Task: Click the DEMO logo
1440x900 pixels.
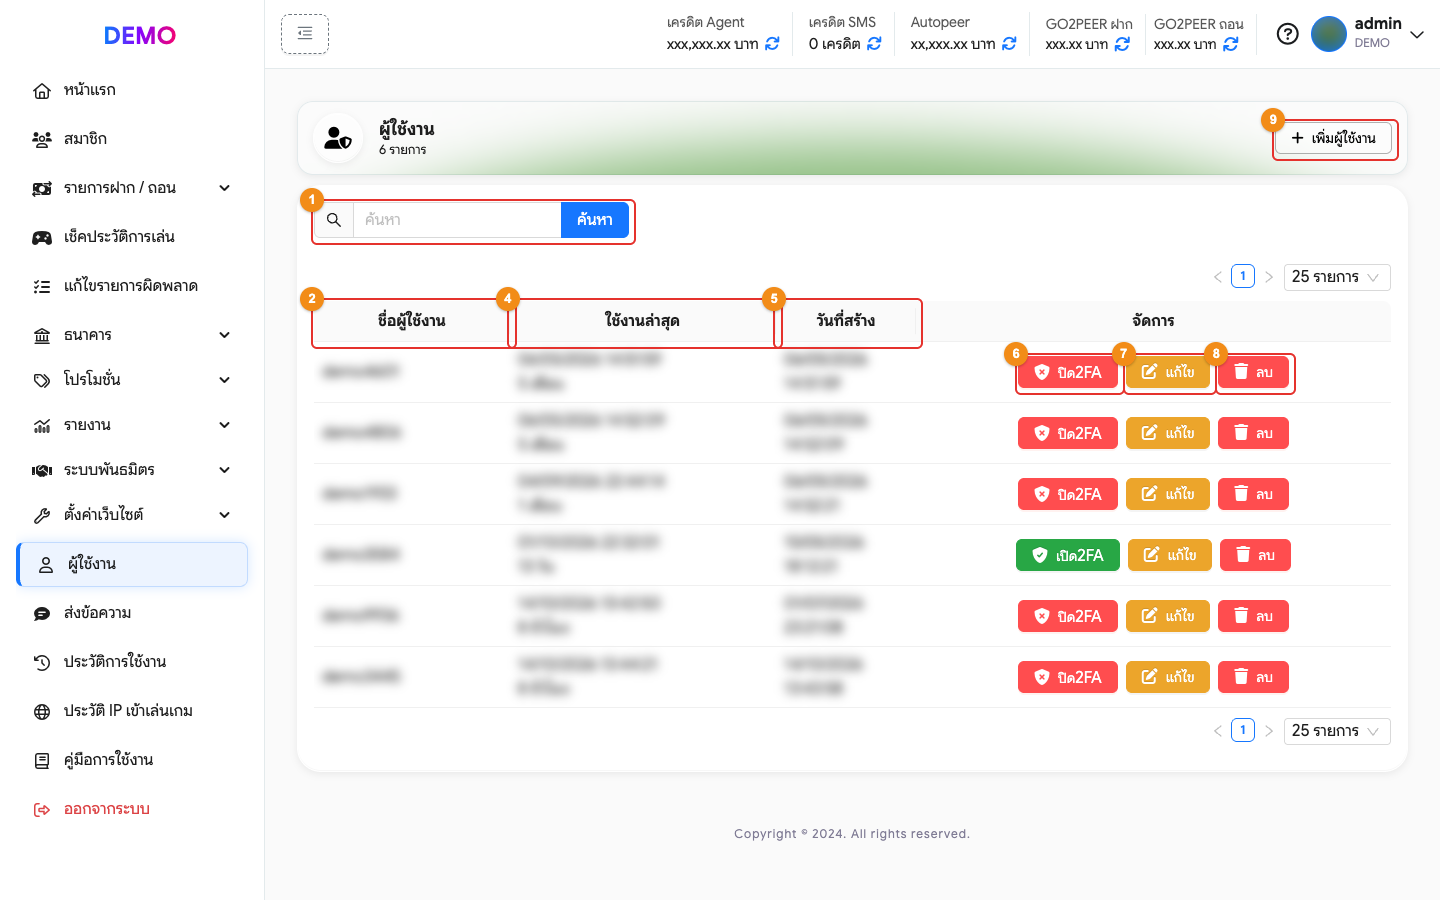Action: [x=140, y=35]
